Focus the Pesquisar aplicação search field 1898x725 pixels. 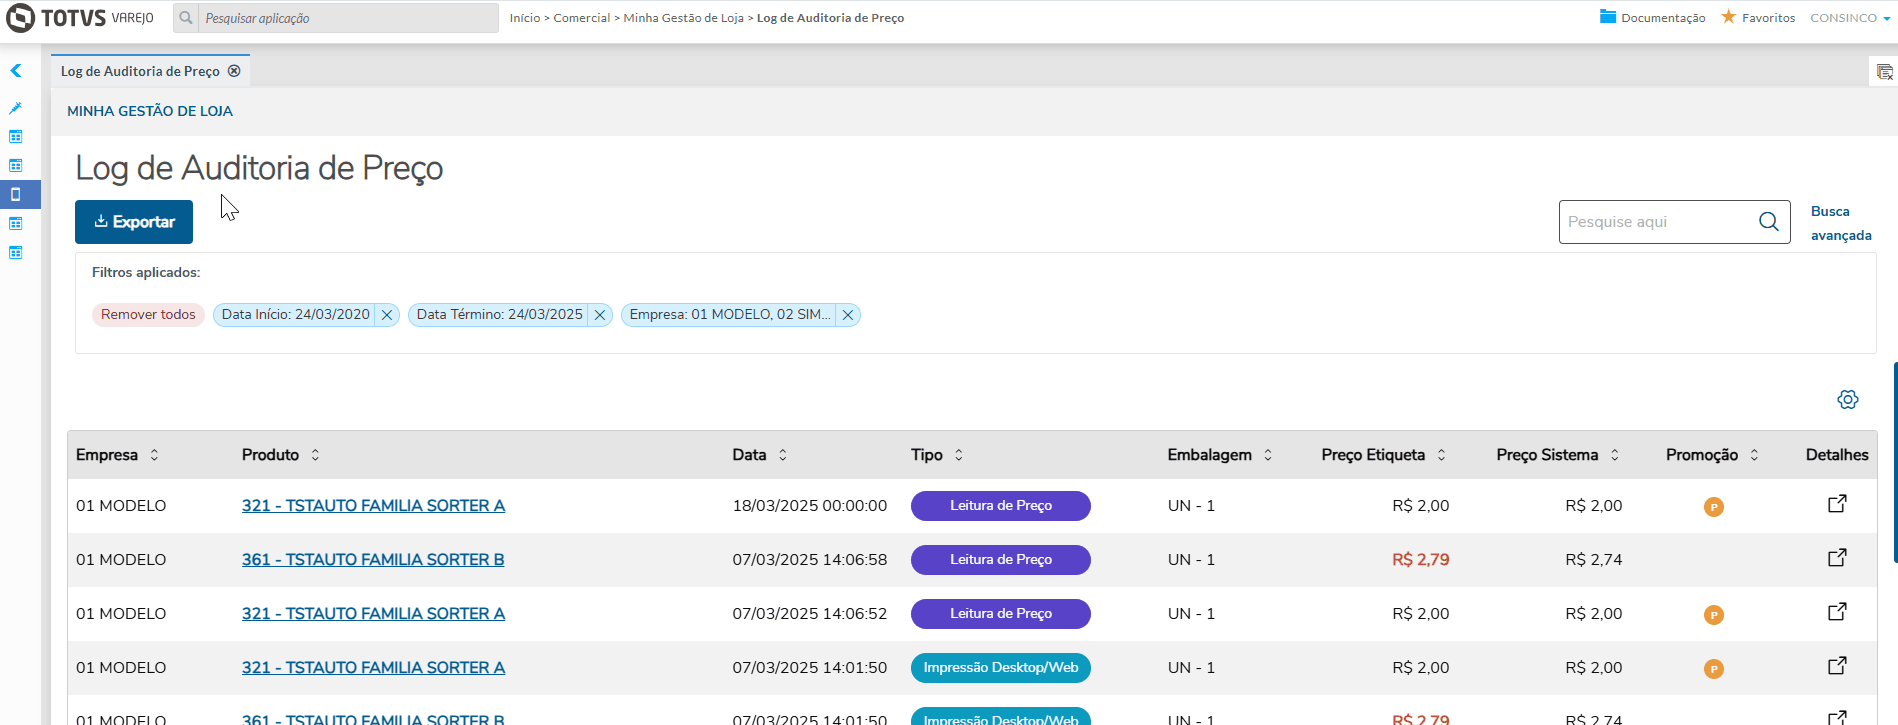click(347, 18)
